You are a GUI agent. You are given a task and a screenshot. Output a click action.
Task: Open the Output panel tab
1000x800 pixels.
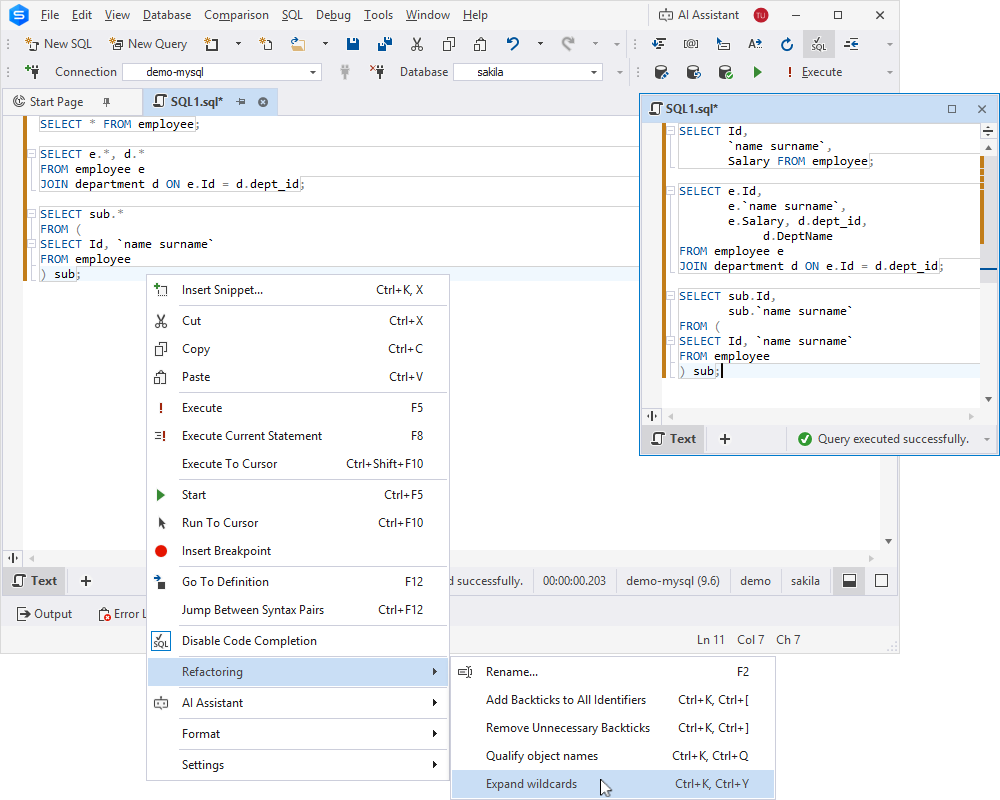click(44, 614)
